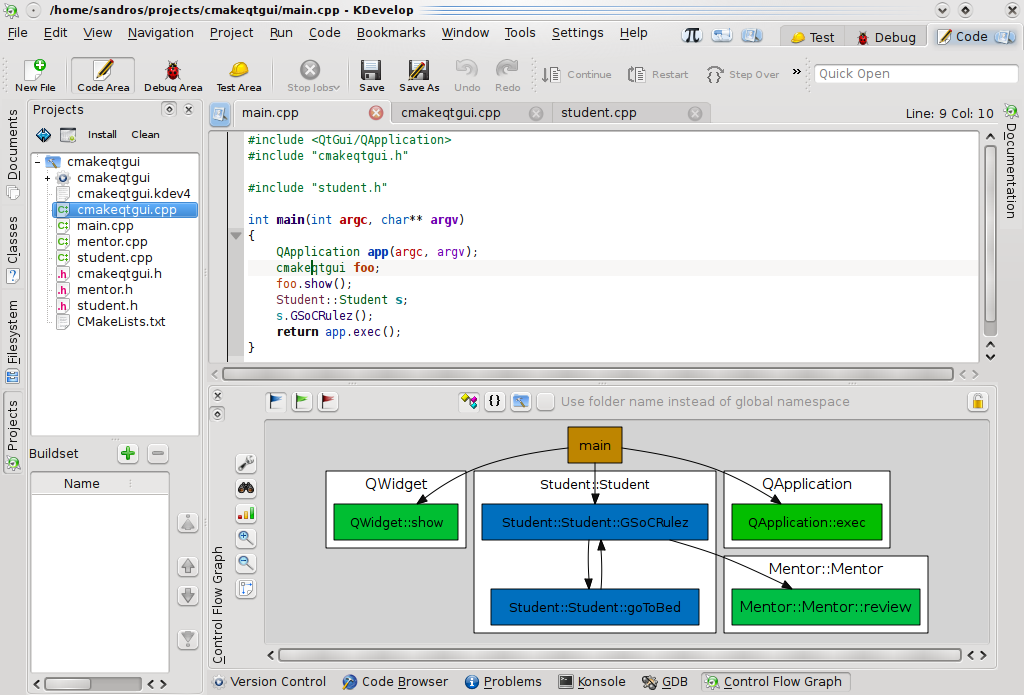Open the Code mode dropdown arrow

(x=1005, y=36)
